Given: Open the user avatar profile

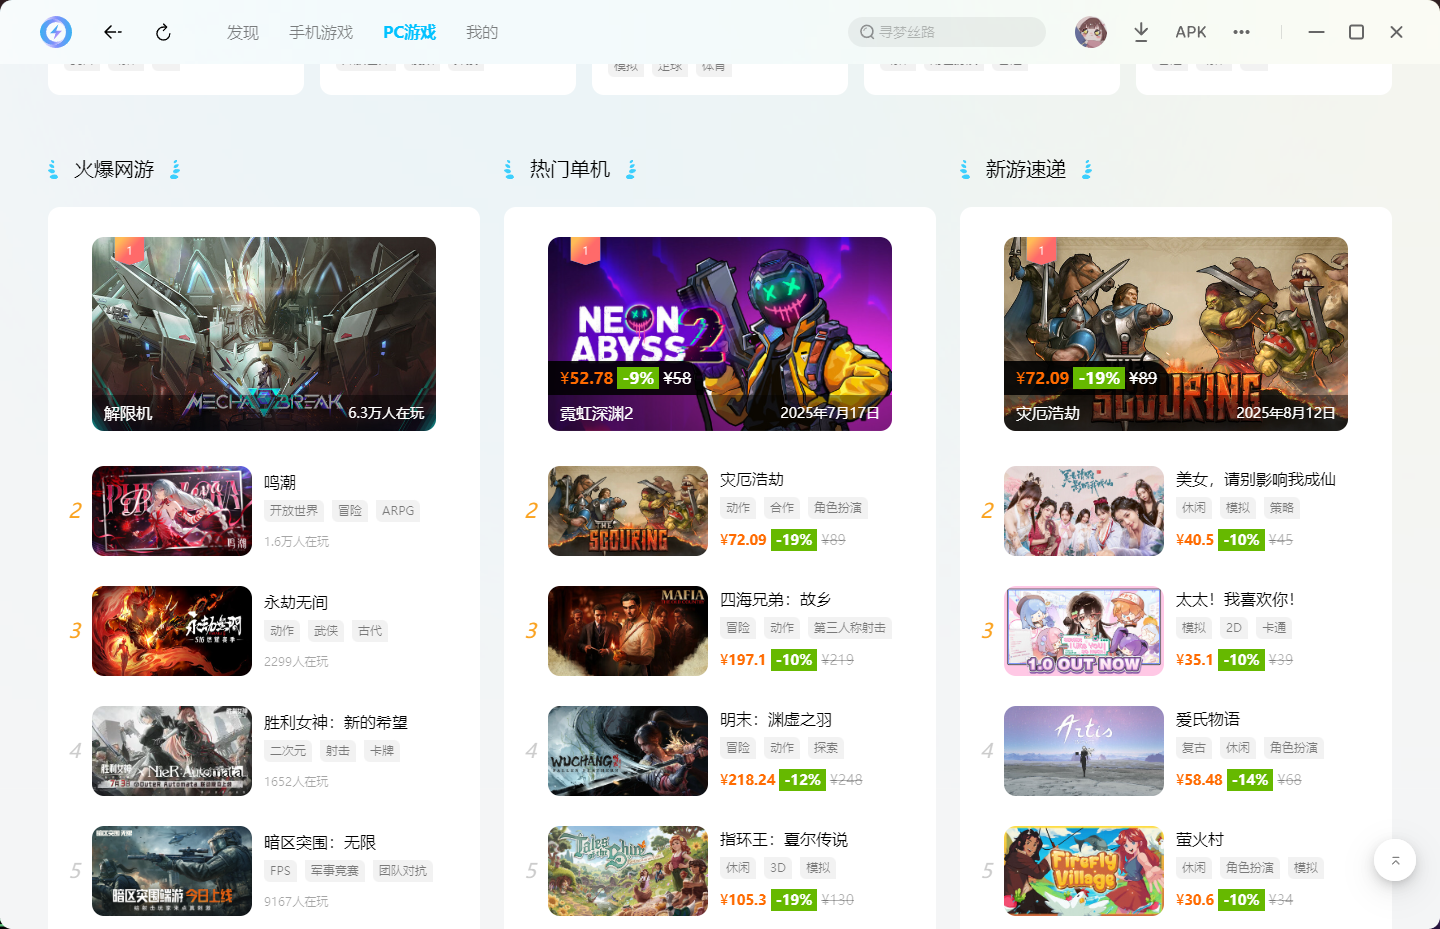Looking at the screenshot, I should click(1091, 32).
